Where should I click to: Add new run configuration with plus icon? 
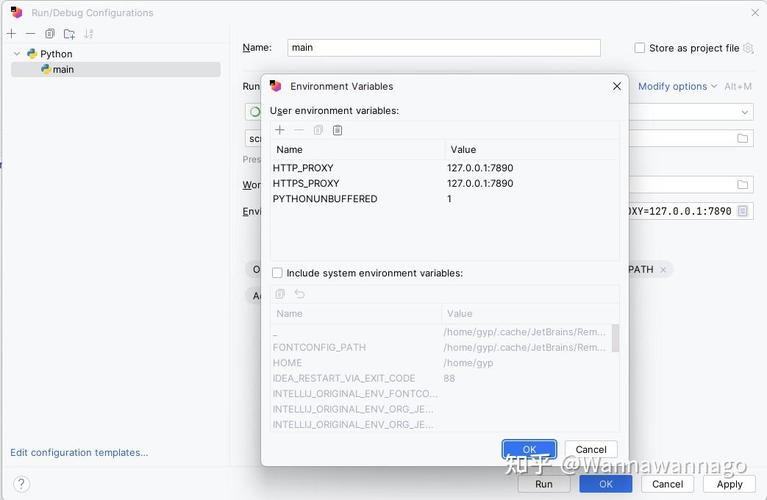click(x=12, y=34)
